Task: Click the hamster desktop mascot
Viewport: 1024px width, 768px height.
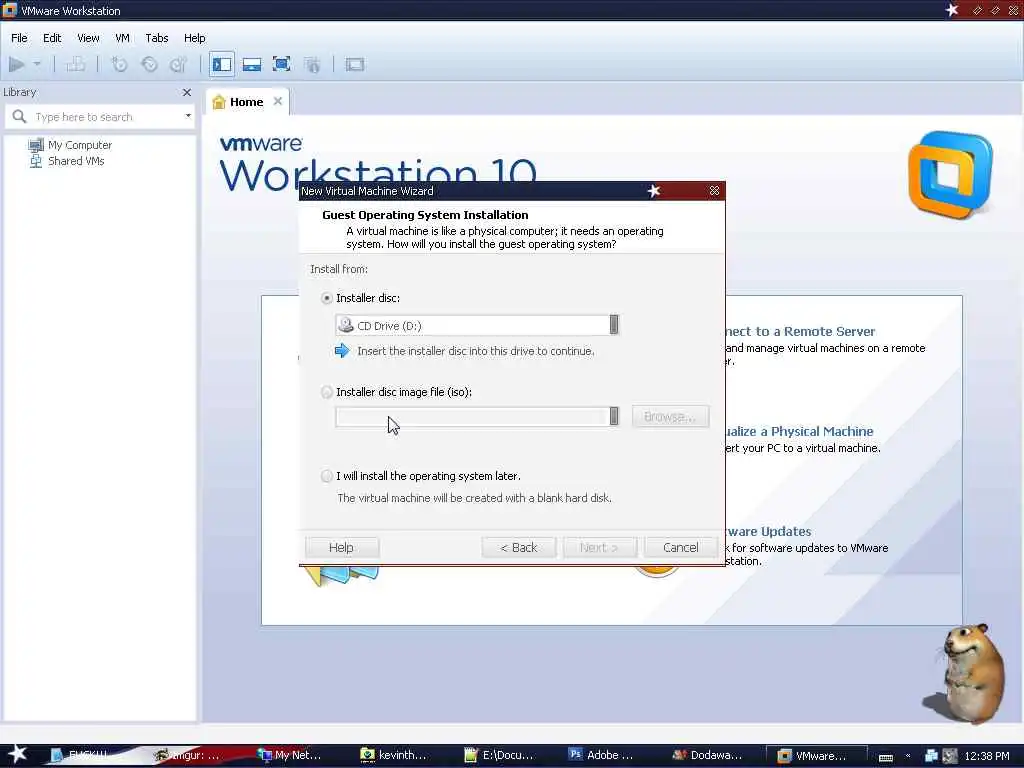Action: coord(965,673)
